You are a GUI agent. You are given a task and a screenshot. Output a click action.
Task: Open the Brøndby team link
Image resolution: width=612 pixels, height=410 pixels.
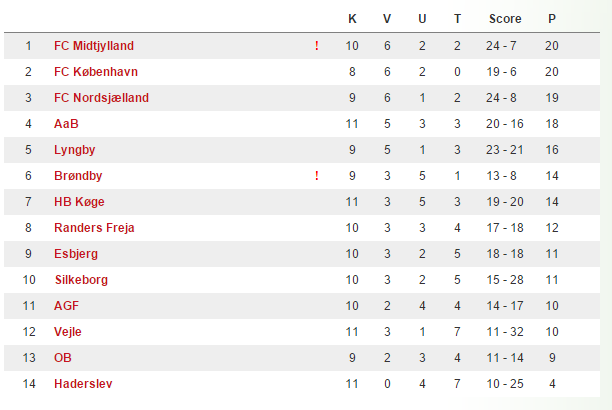[78, 176]
